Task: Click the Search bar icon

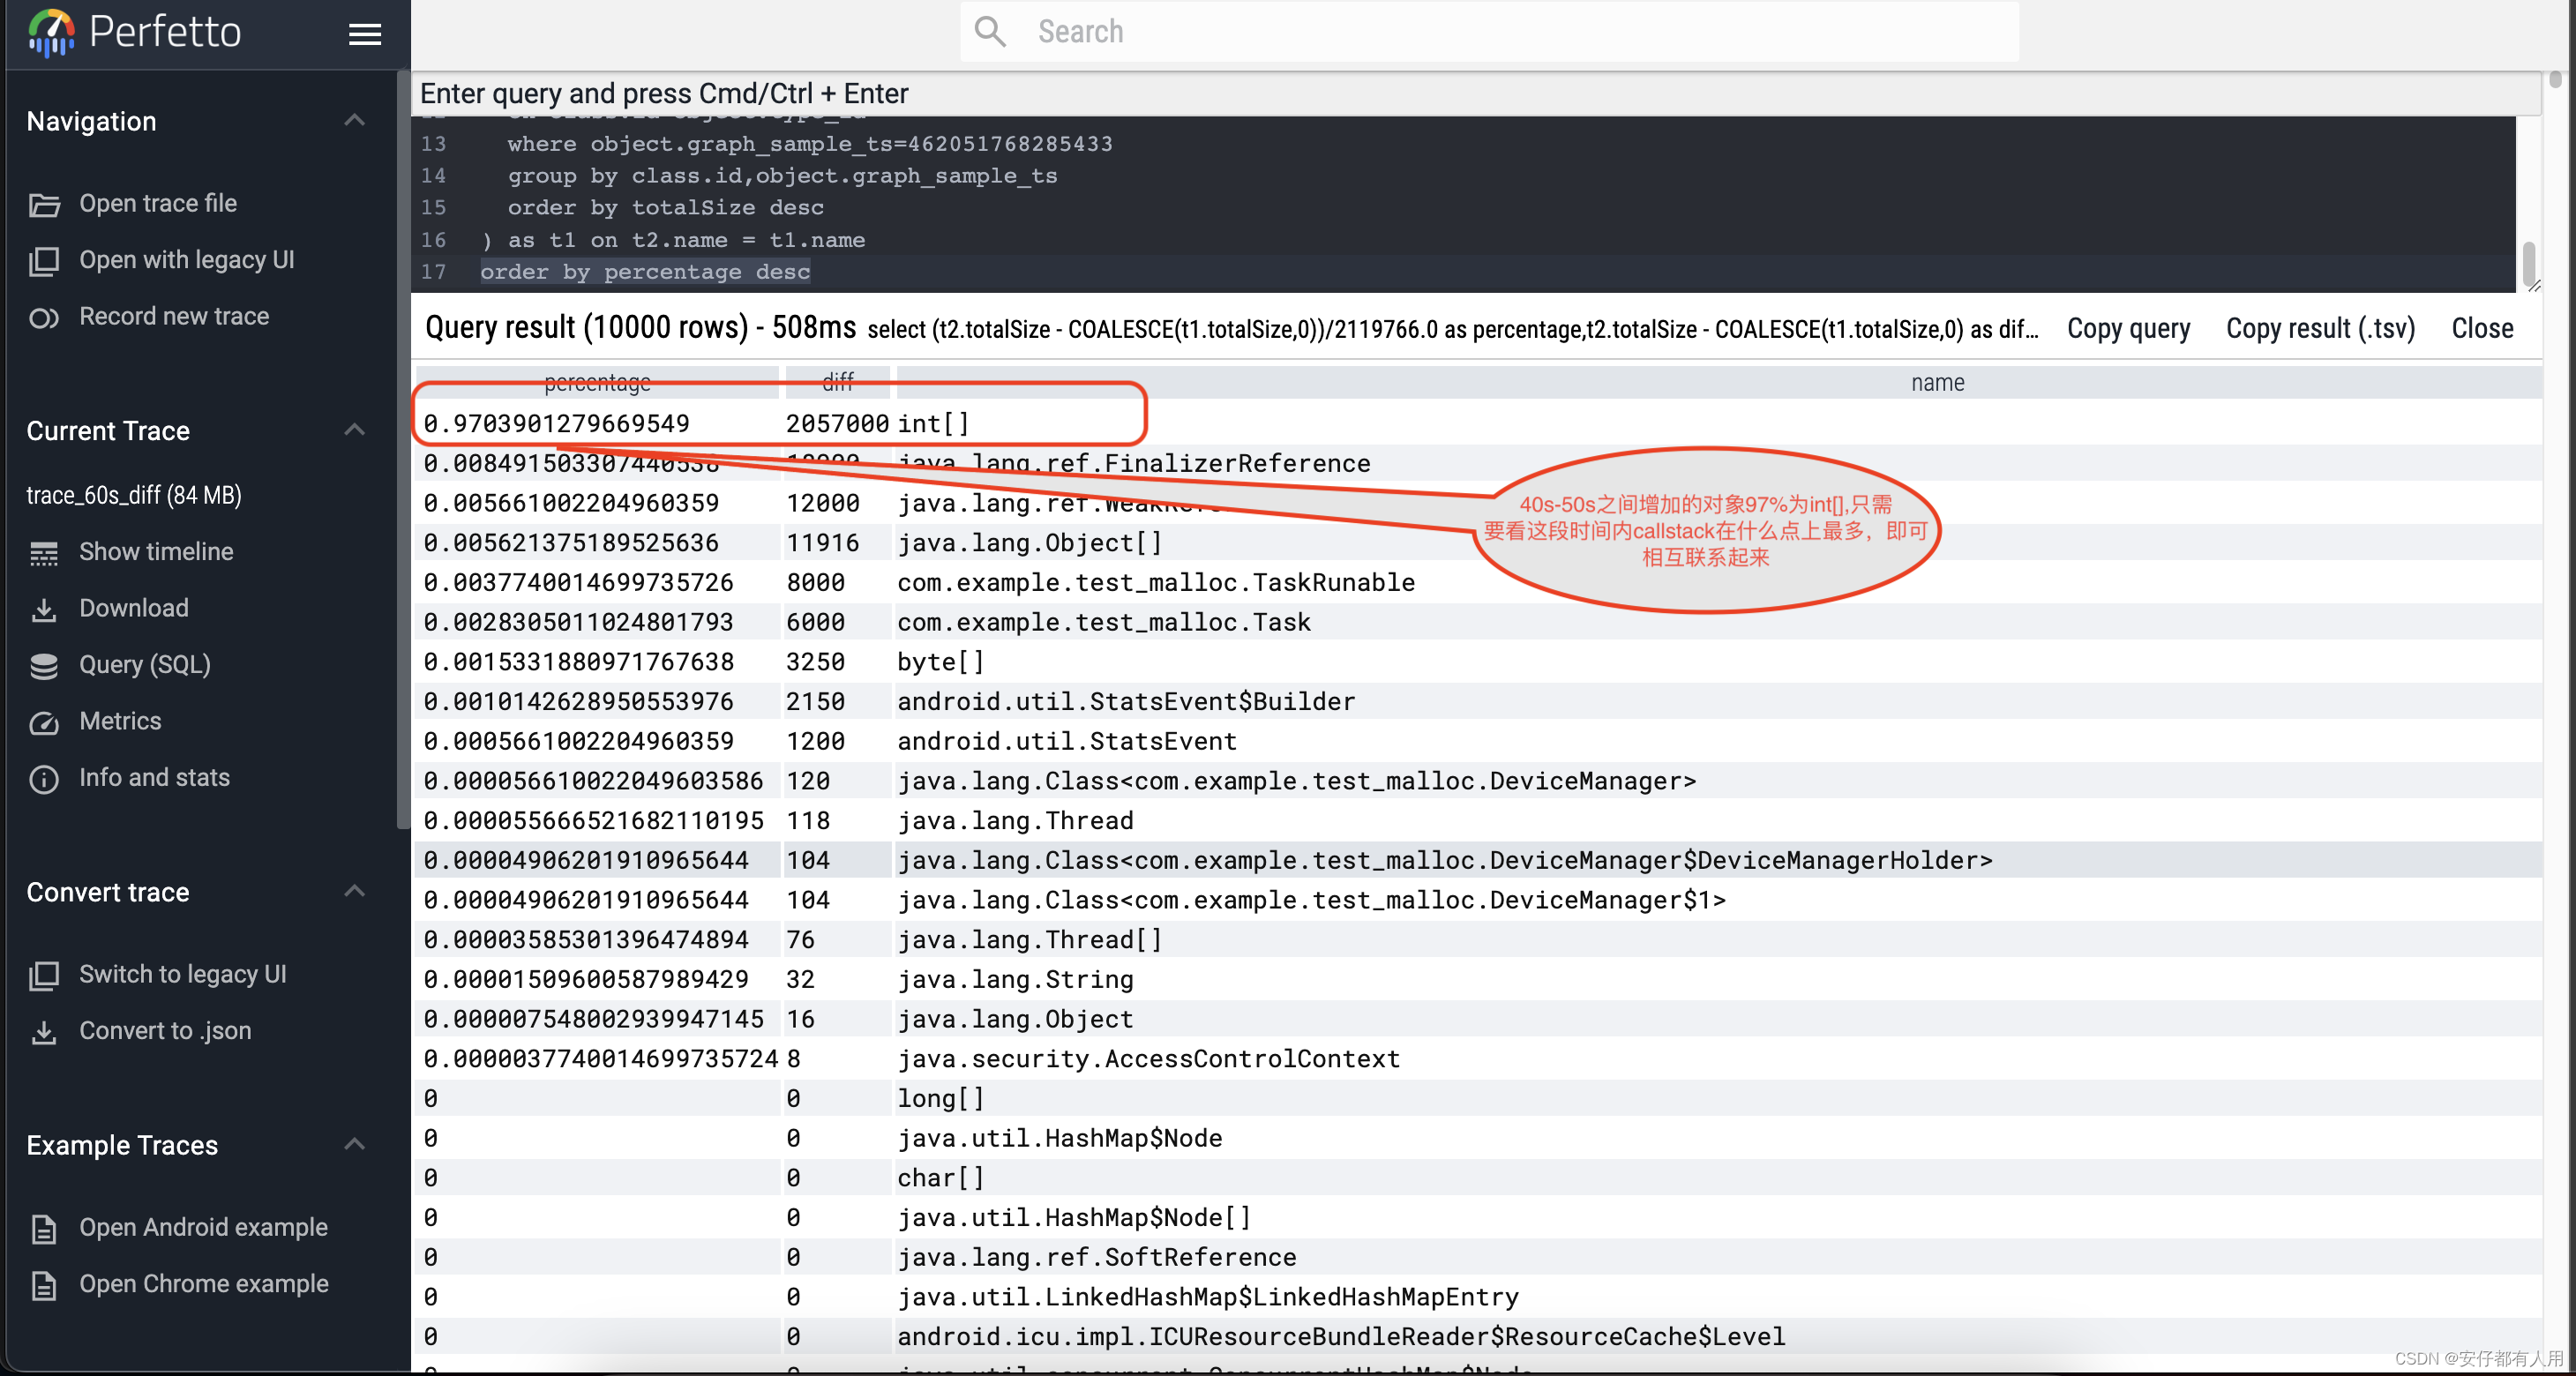Action: (983, 31)
